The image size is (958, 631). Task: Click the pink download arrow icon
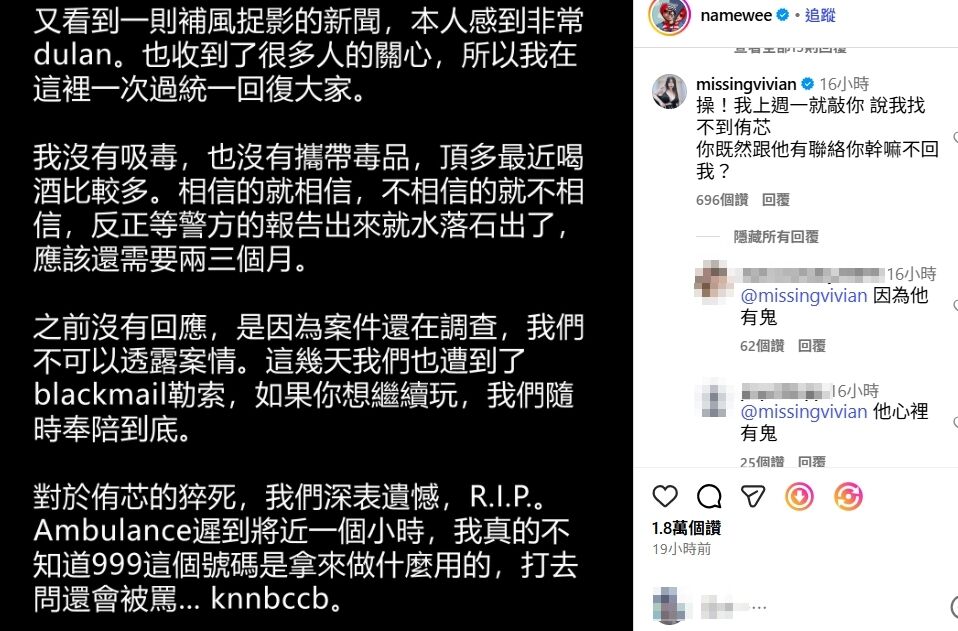coord(799,496)
